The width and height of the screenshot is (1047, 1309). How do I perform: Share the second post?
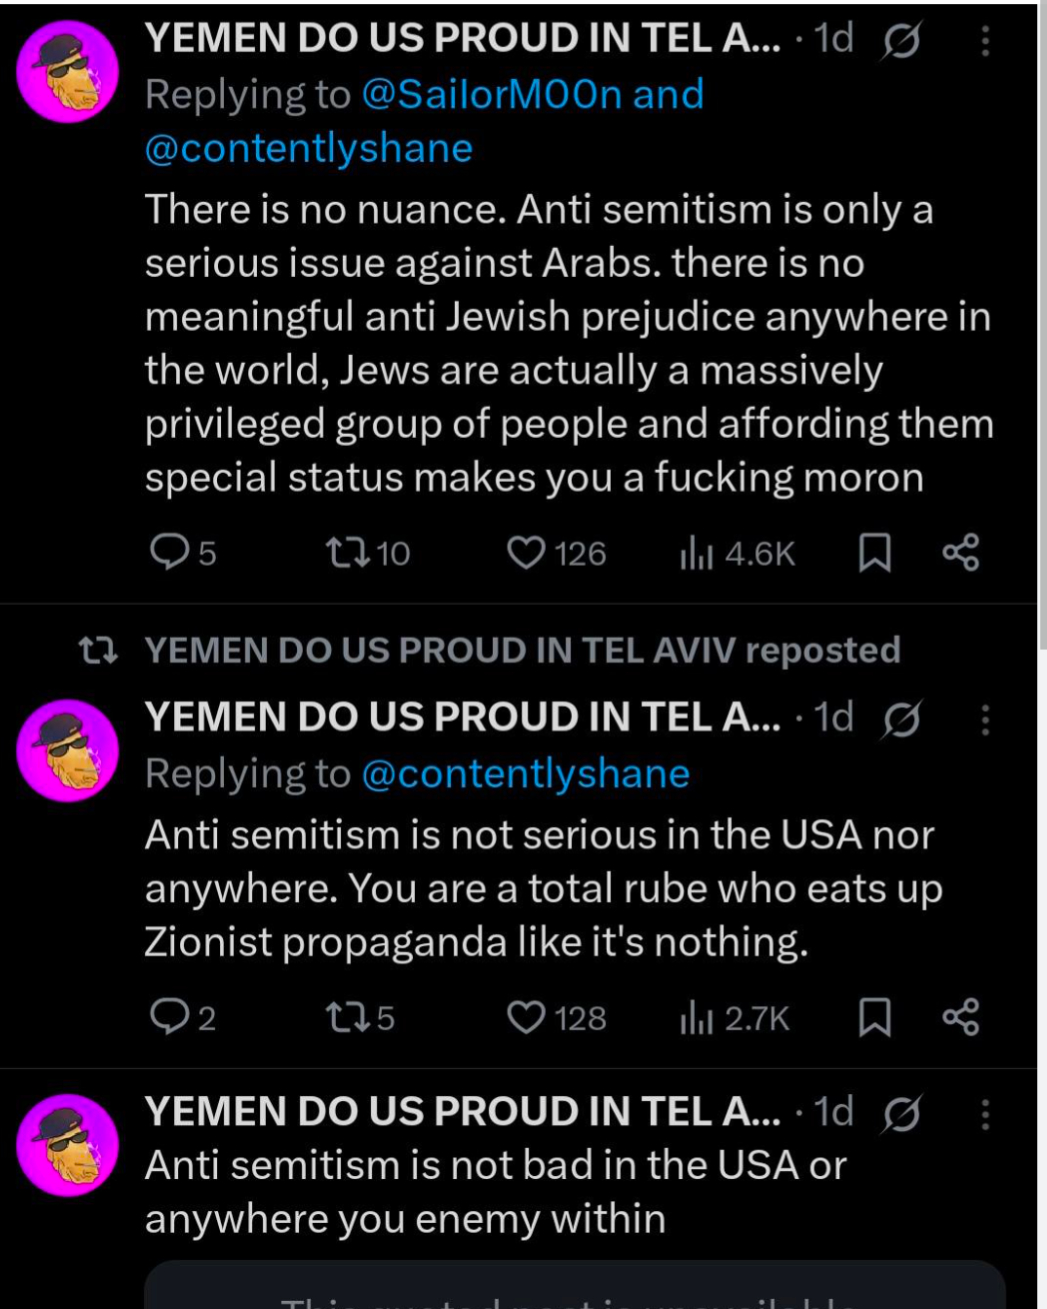pos(961,1017)
